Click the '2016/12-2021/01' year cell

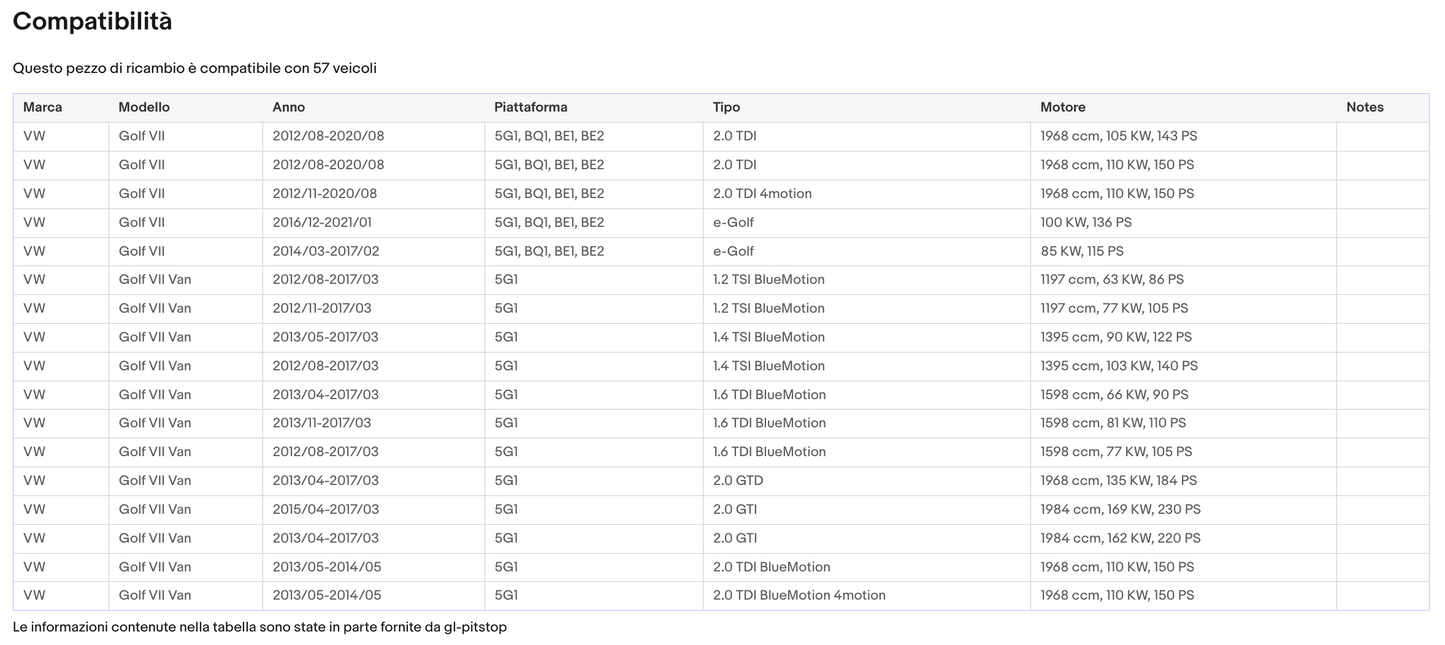click(x=322, y=222)
